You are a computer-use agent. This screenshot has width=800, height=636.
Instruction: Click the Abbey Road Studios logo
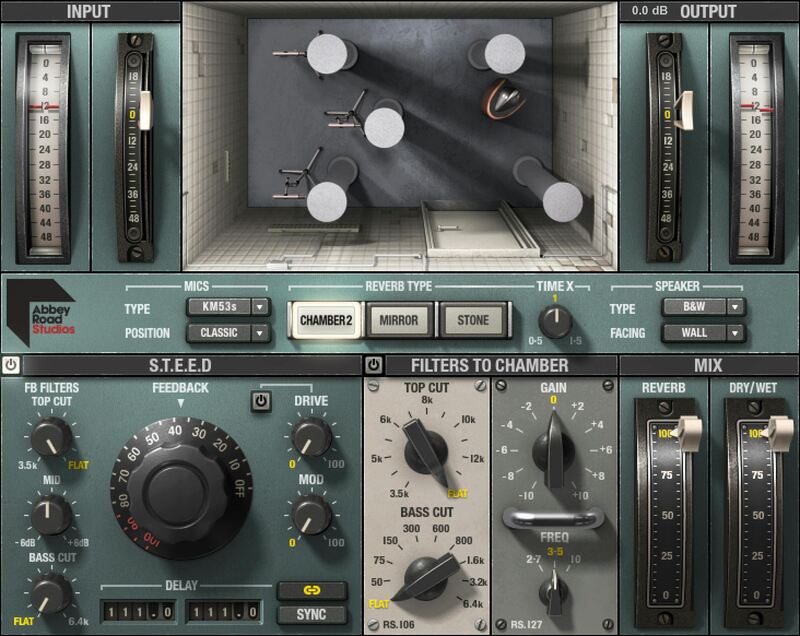pyautogui.click(x=40, y=309)
